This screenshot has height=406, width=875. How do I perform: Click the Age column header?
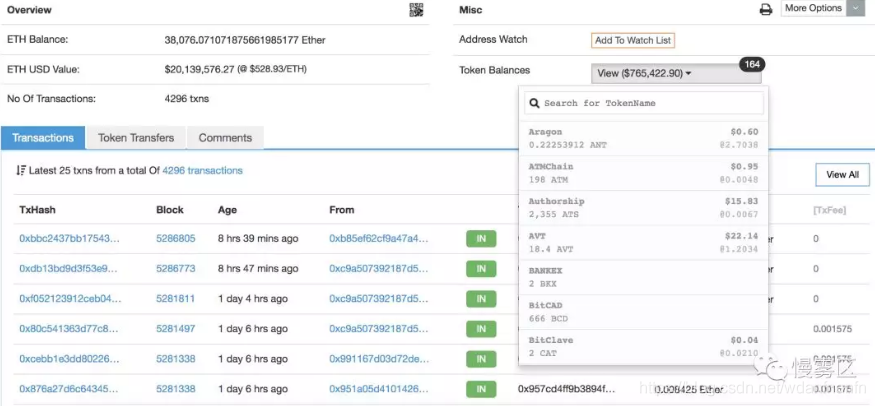(x=227, y=210)
